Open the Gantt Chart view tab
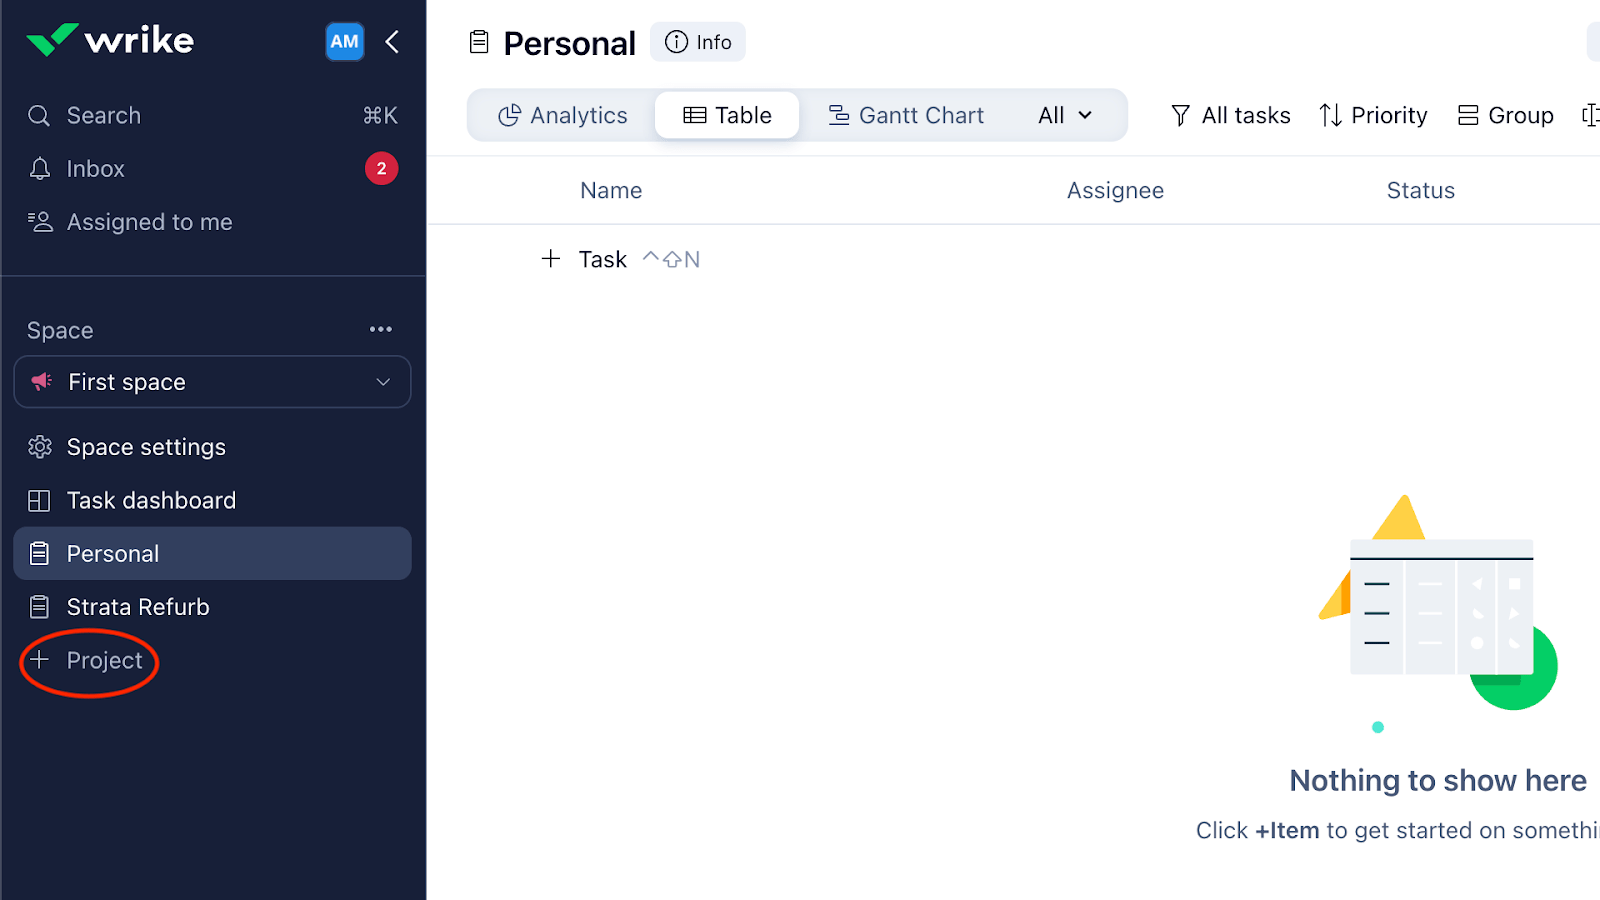Screen dimensions: 1600x900 [x=906, y=115]
